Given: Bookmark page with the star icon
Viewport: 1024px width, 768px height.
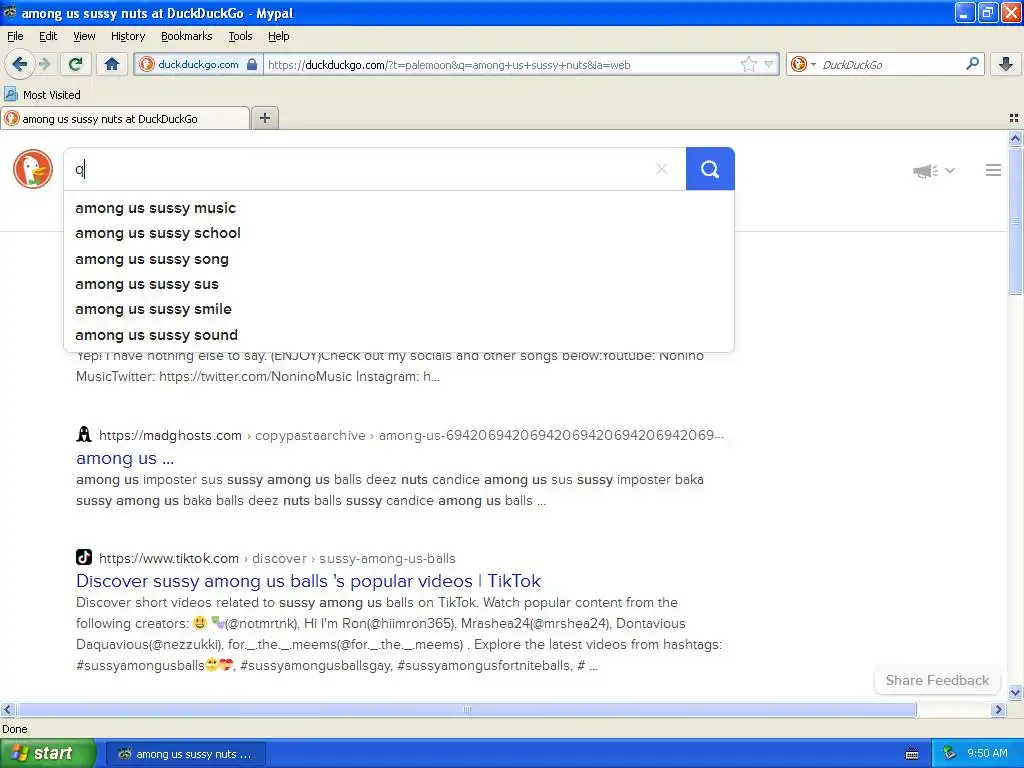Looking at the screenshot, I should pyautogui.click(x=749, y=64).
